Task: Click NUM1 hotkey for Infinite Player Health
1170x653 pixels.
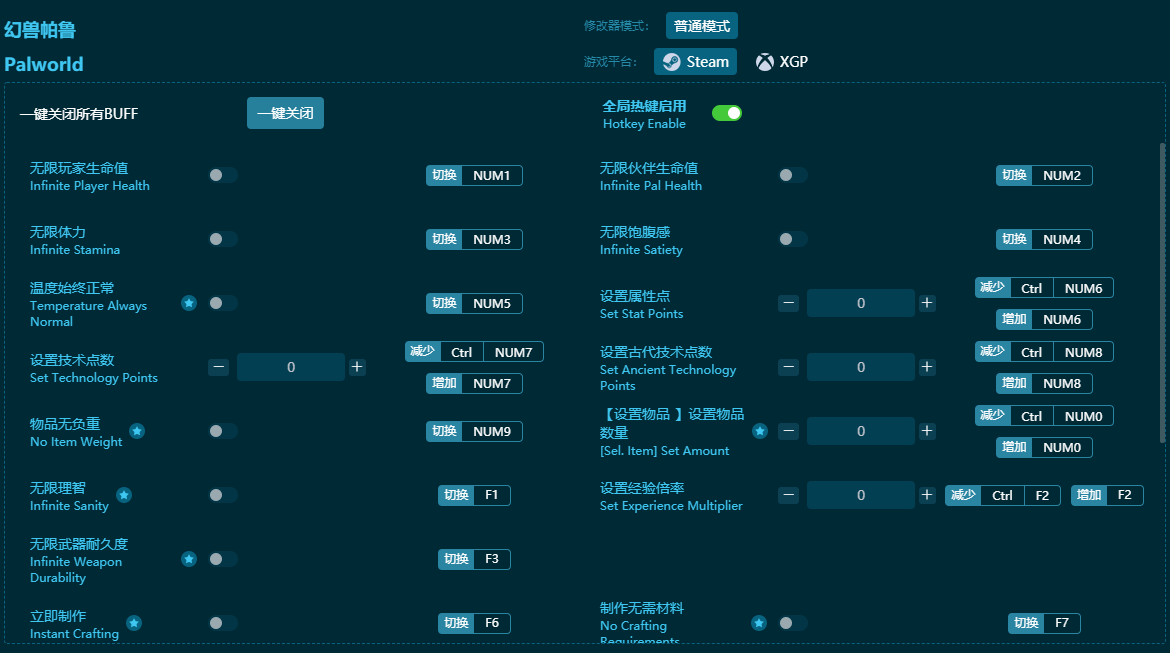Action: coord(474,175)
